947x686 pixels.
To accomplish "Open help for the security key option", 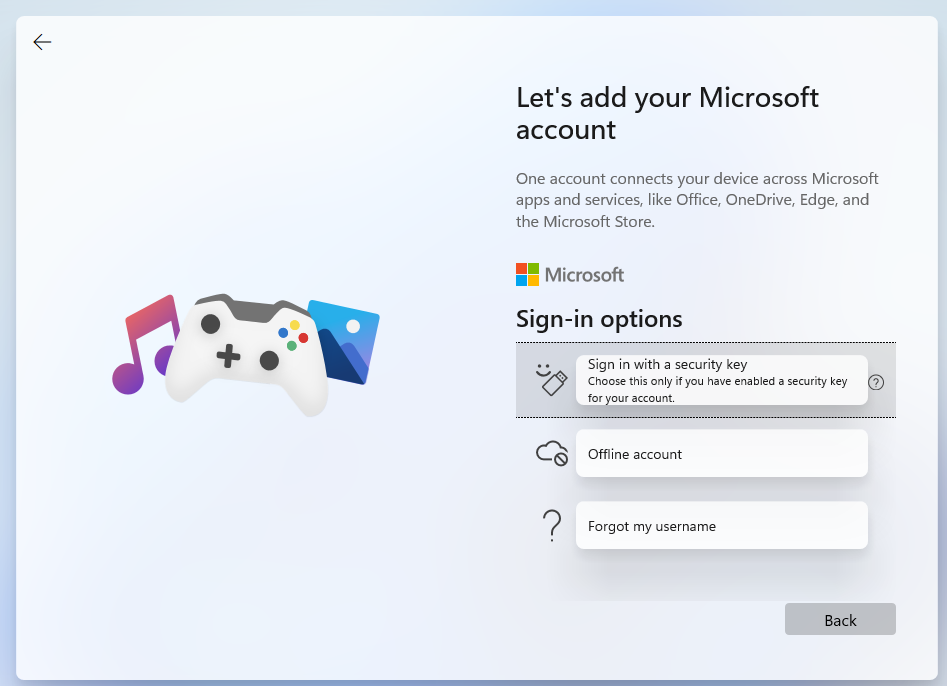I will point(876,382).
